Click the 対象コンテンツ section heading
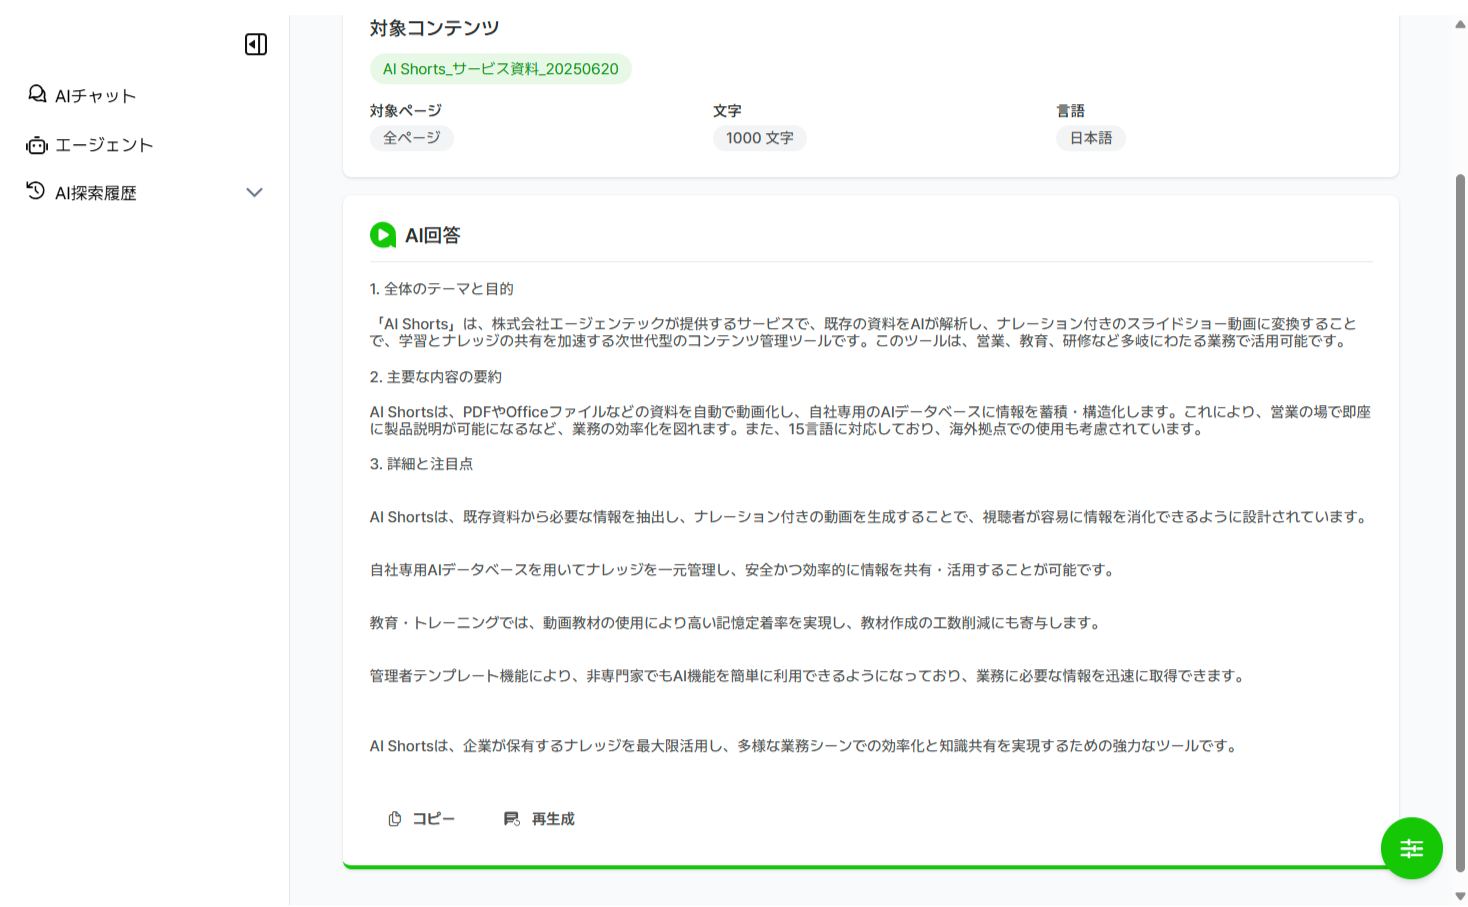This screenshot has height=907, width=1468. pos(434,28)
